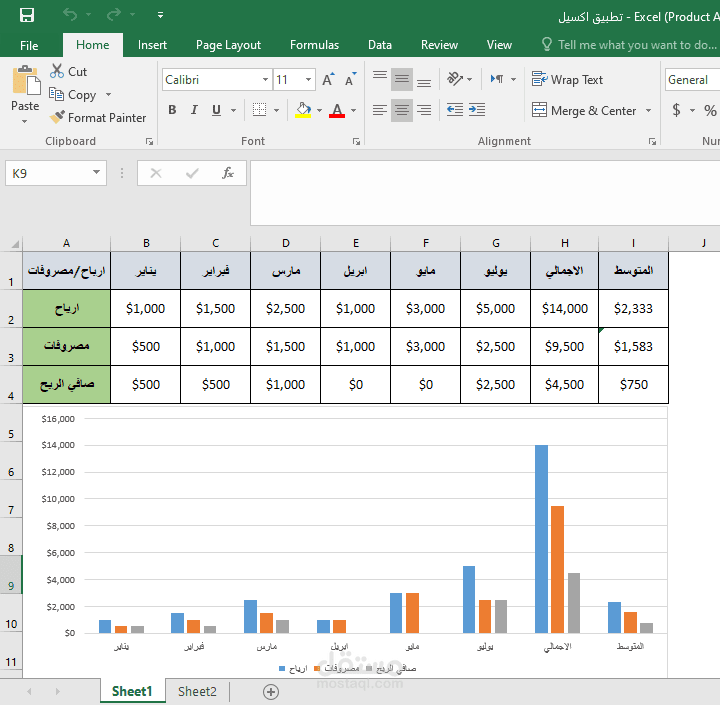Click the Orientation text angle icon
Screen dimensions: 720x705
click(x=455, y=79)
